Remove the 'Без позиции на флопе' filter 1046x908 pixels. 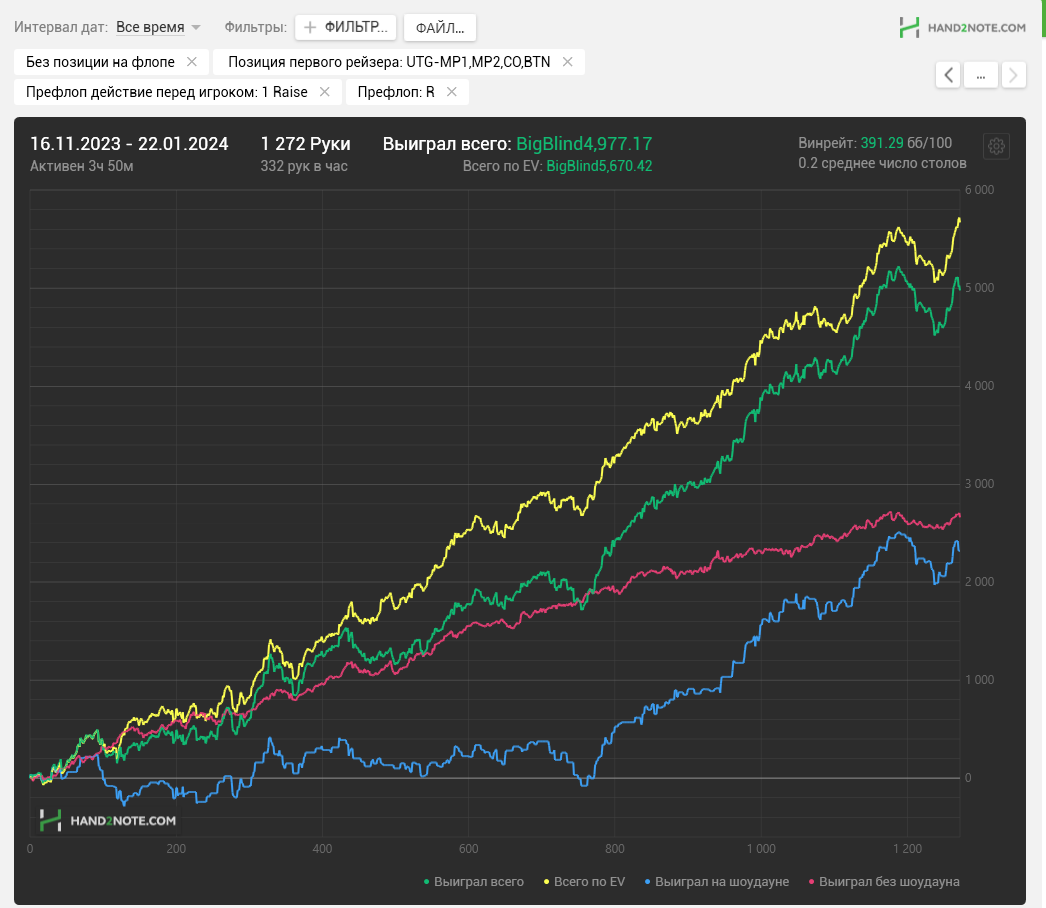pyautogui.click(x=192, y=61)
